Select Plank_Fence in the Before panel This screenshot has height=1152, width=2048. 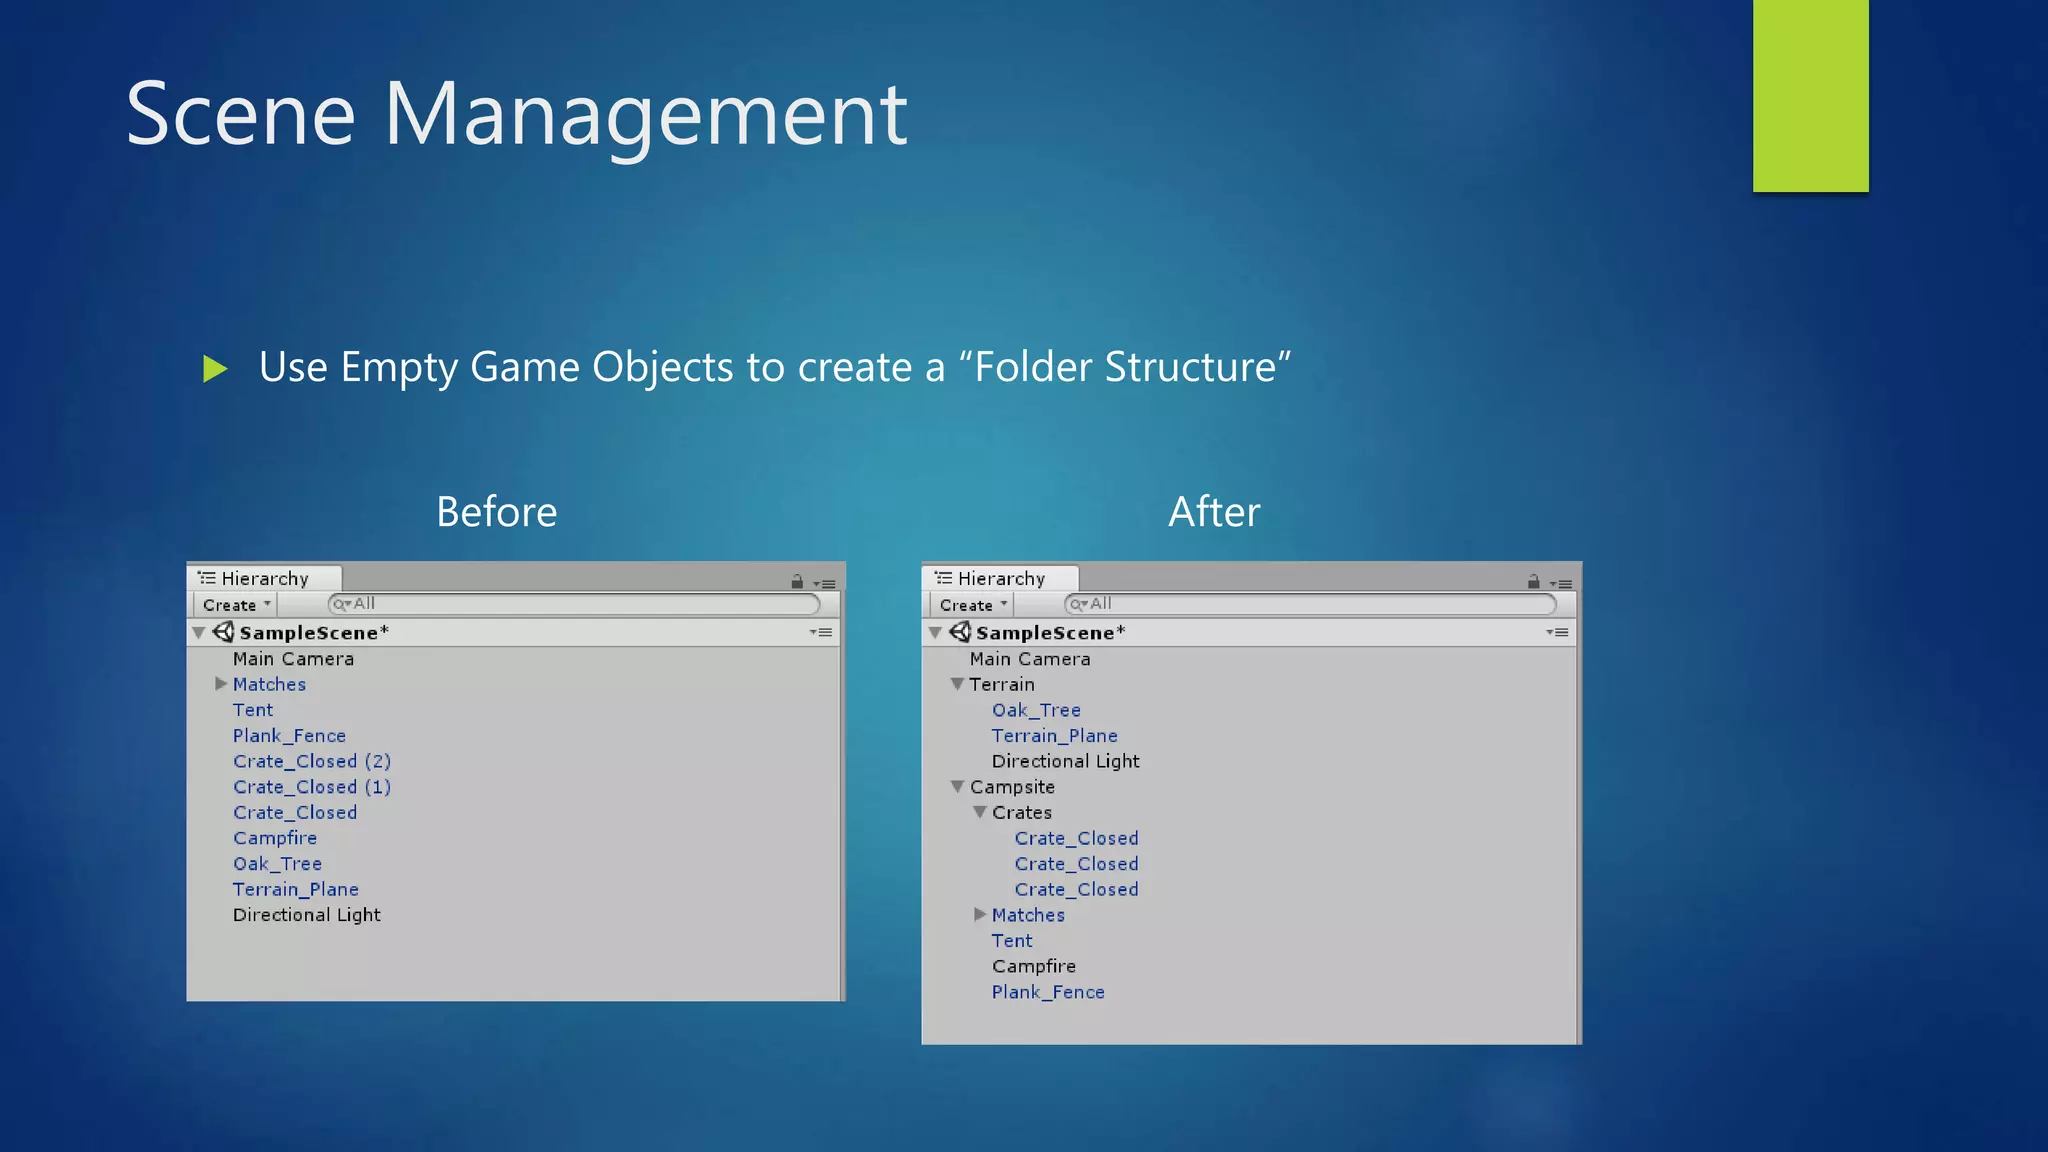tap(289, 736)
